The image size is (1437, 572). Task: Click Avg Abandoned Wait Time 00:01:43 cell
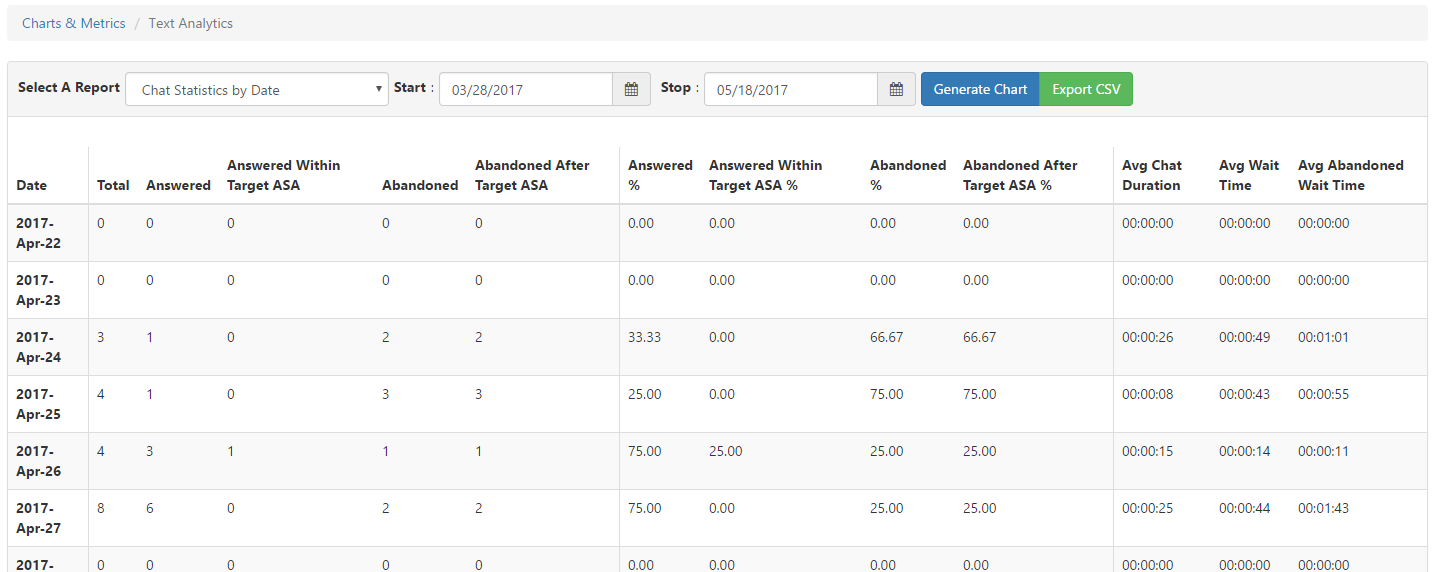tap(1323, 508)
